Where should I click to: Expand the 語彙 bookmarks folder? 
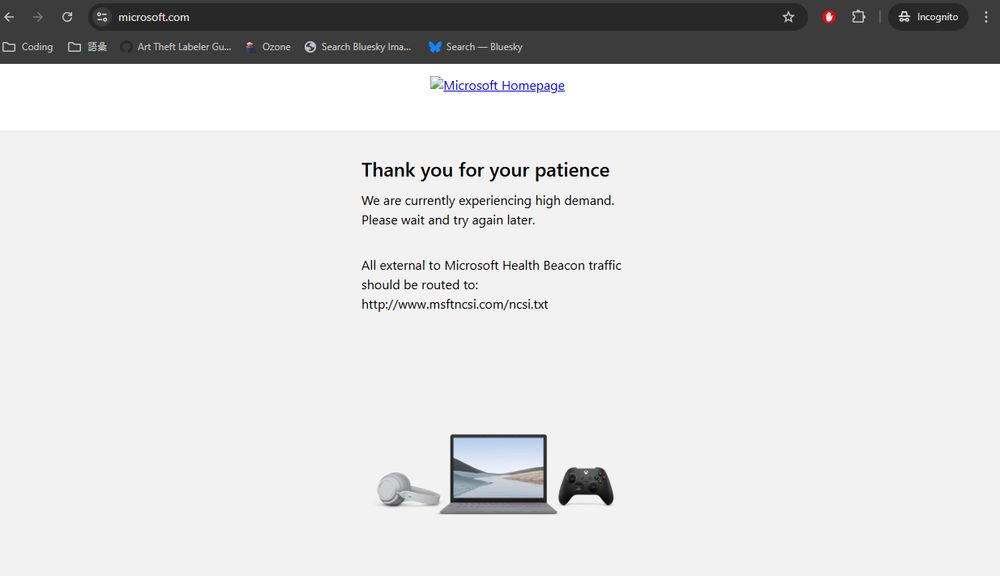click(87, 46)
